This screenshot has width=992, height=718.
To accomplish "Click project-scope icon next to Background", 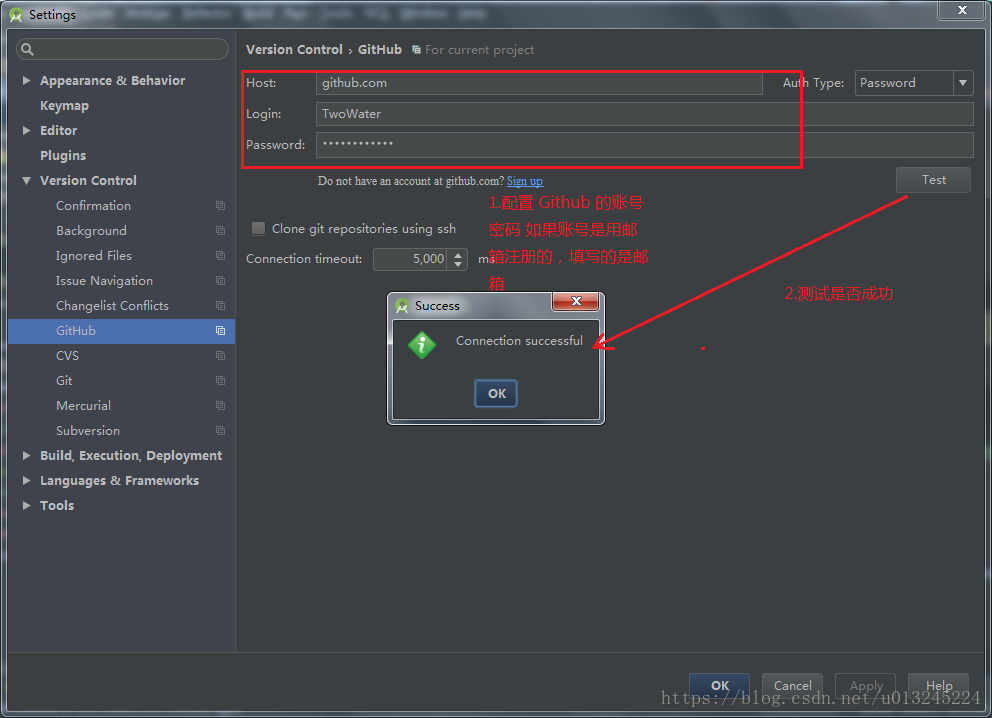I will (x=220, y=231).
